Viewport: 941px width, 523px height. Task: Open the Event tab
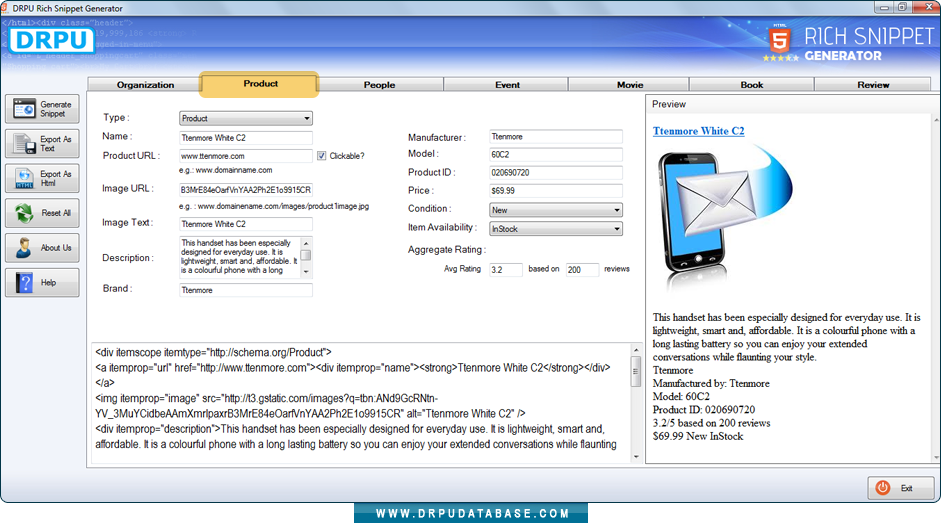pos(507,85)
